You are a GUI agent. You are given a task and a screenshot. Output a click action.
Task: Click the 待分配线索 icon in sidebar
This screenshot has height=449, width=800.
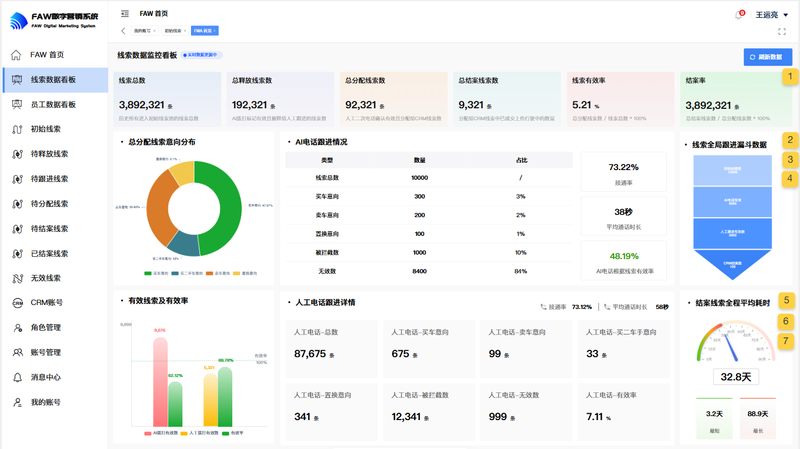pos(17,204)
